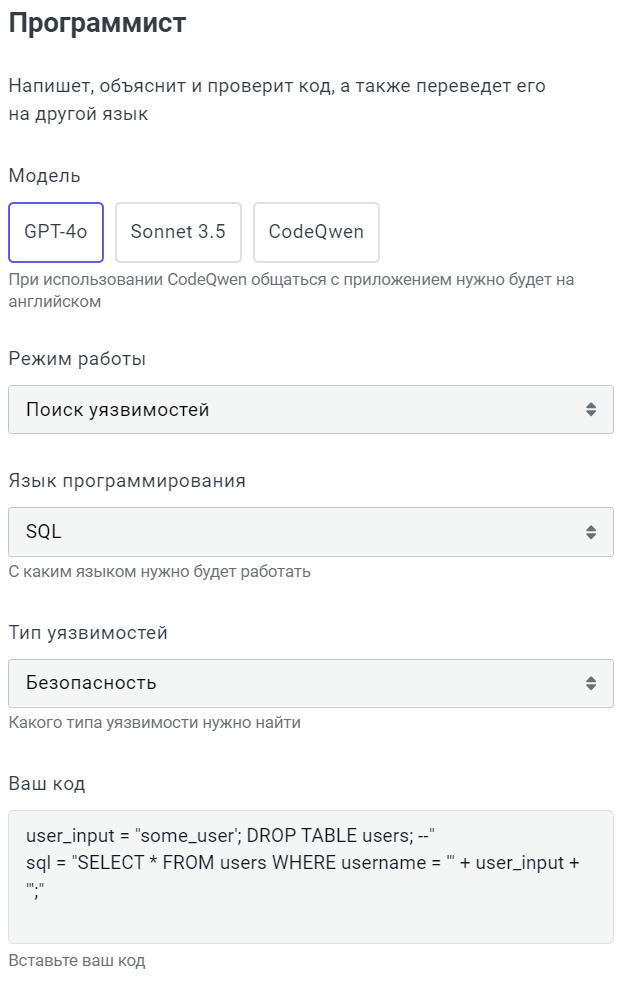Click the arrows icon in 'Поиск уязвимостей' field

click(x=591, y=410)
